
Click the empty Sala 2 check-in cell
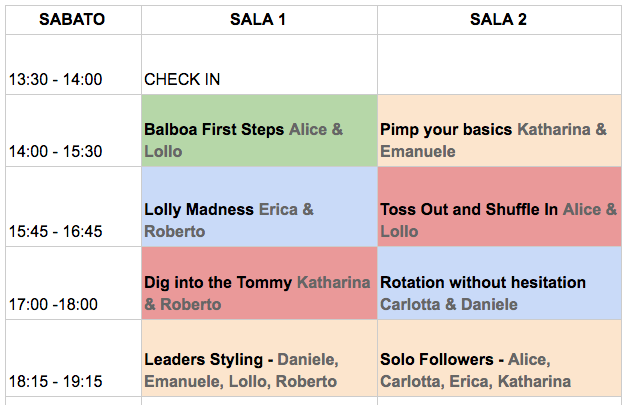pos(499,65)
